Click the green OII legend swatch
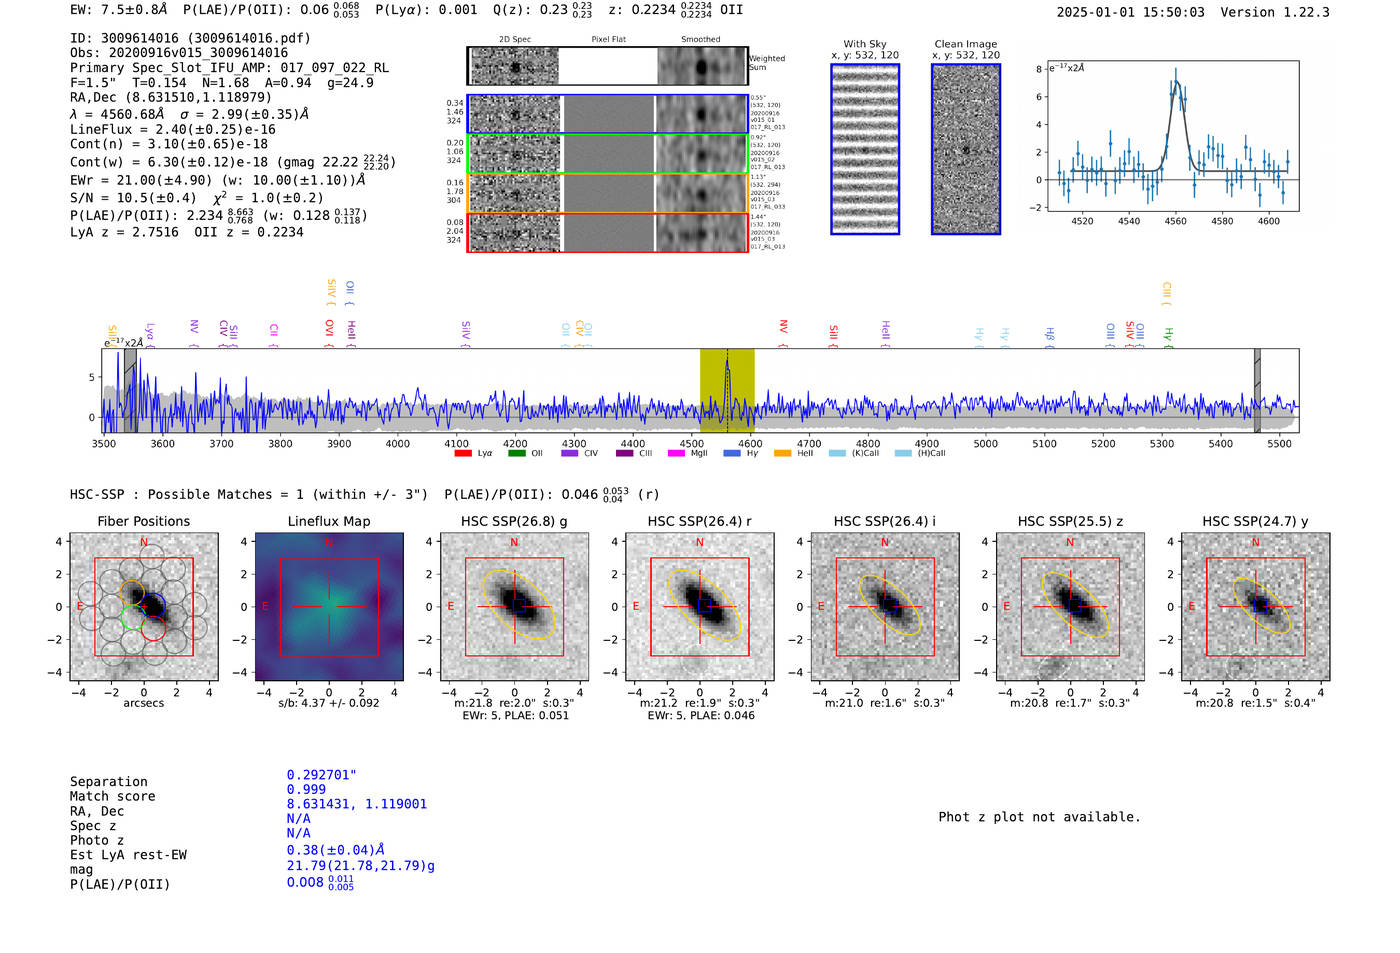The width and height of the screenshot is (1400, 953). (516, 453)
